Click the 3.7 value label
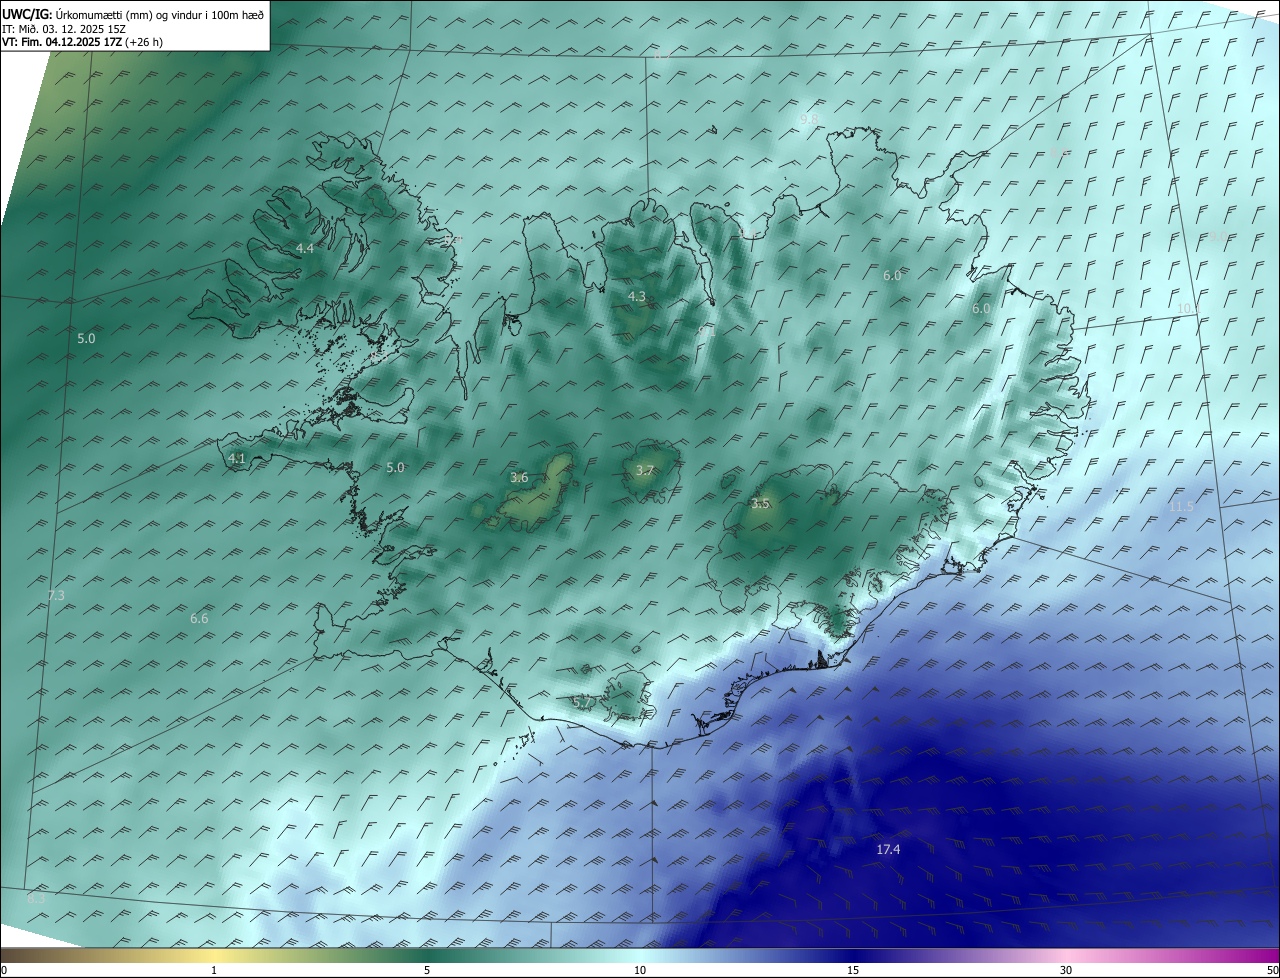Image resolution: width=1280 pixels, height=978 pixels. click(x=645, y=470)
